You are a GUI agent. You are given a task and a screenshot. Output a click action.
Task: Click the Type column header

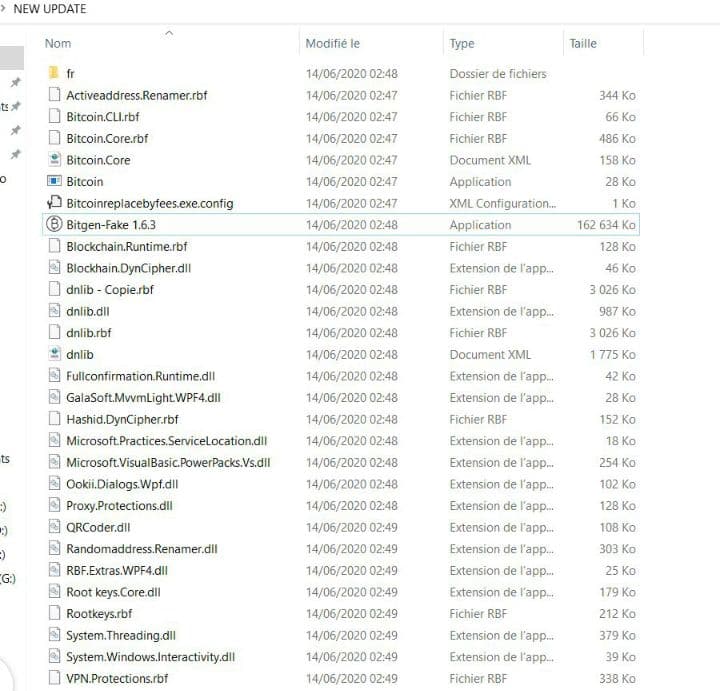tap(462, 43)
